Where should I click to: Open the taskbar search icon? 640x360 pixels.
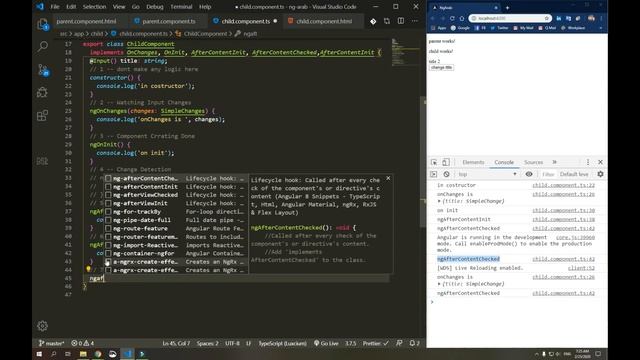click(53, 354)
